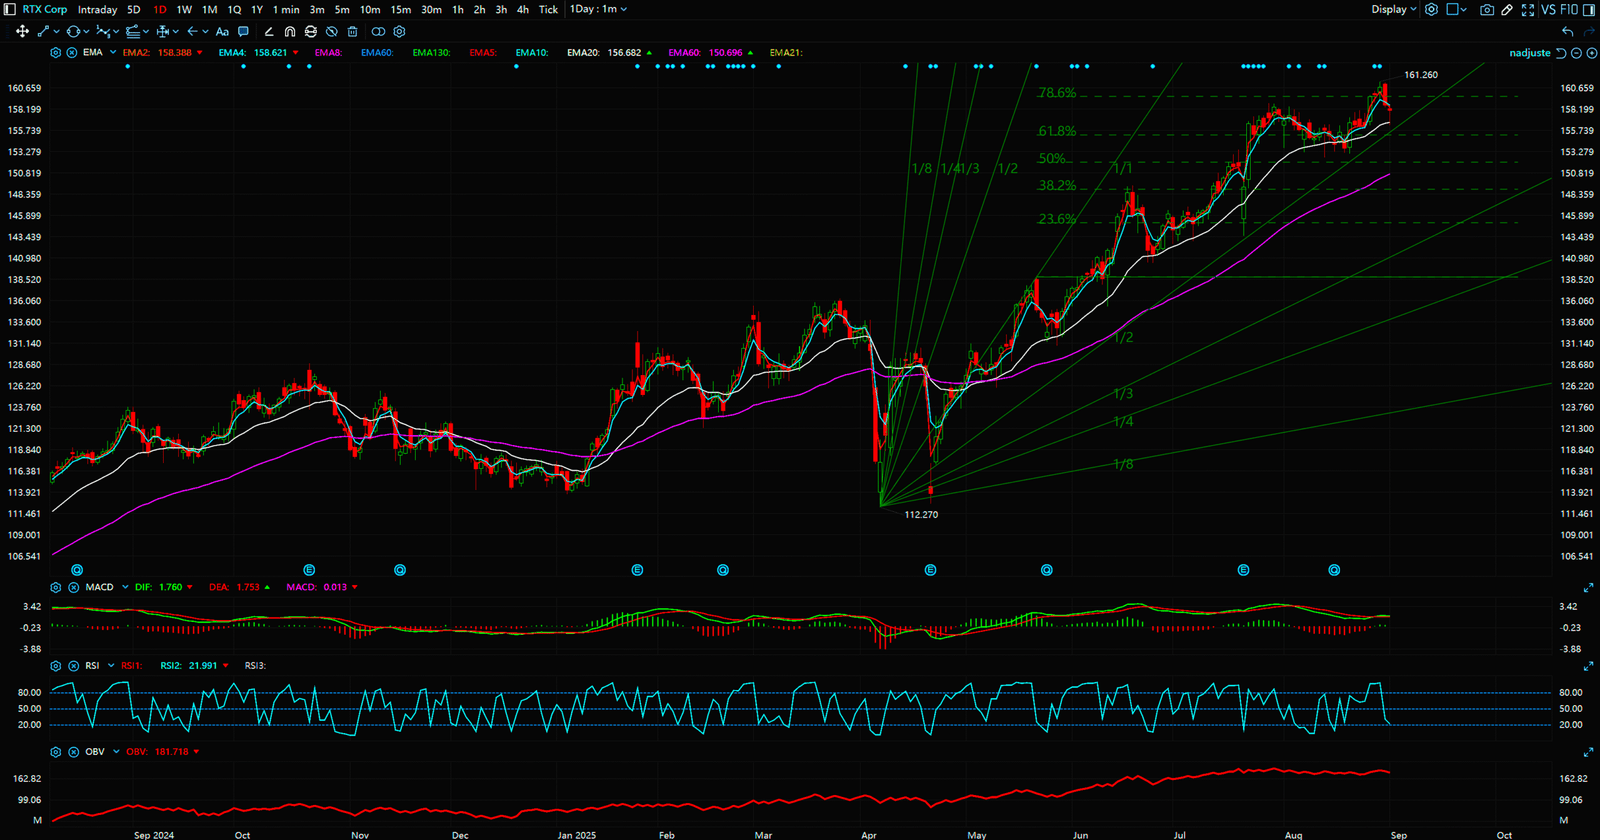Open the Display dropdown
Image resolution: width=1600 pixels, height=840 pixels.
[x=1394, y=10]
